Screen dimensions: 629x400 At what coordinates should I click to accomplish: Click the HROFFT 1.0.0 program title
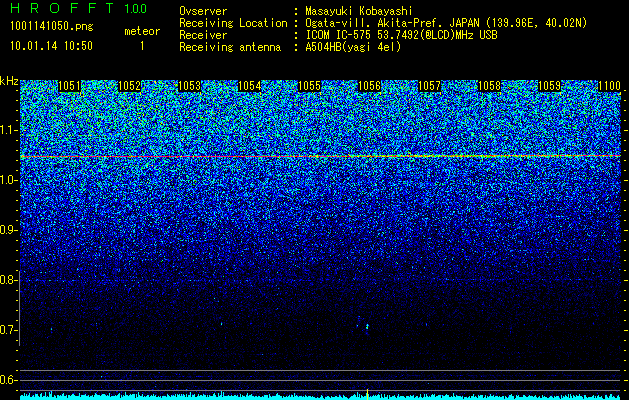pos(79,8)
